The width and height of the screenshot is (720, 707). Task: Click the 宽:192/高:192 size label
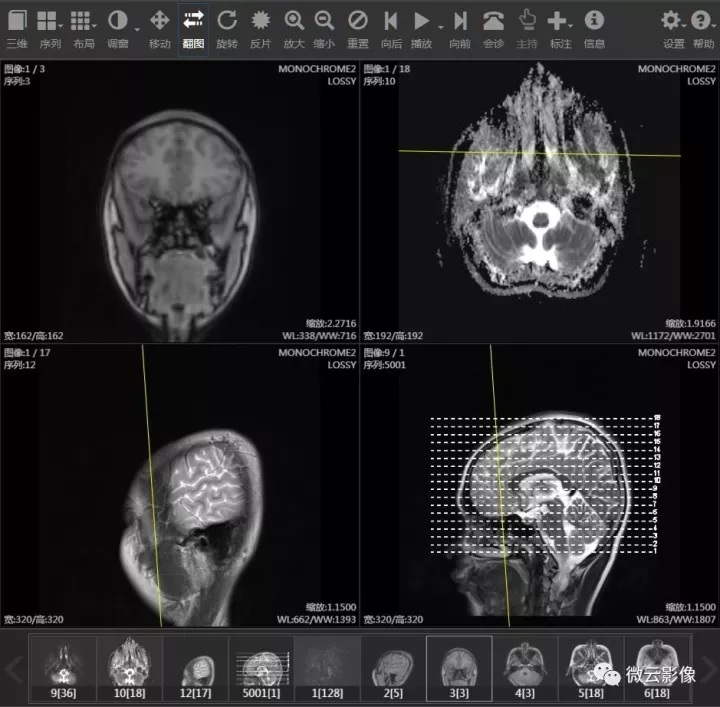point(393,336)
